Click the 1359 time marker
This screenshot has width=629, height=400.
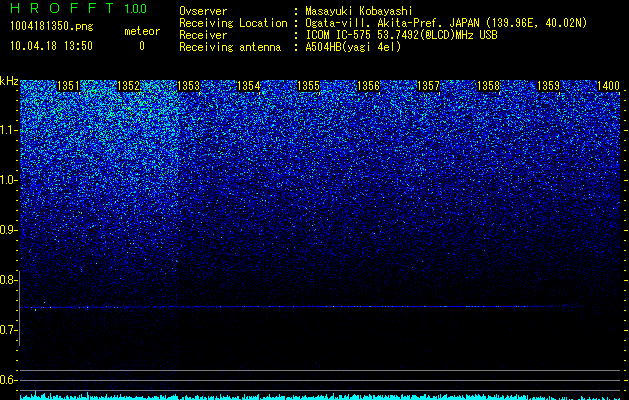548,86
